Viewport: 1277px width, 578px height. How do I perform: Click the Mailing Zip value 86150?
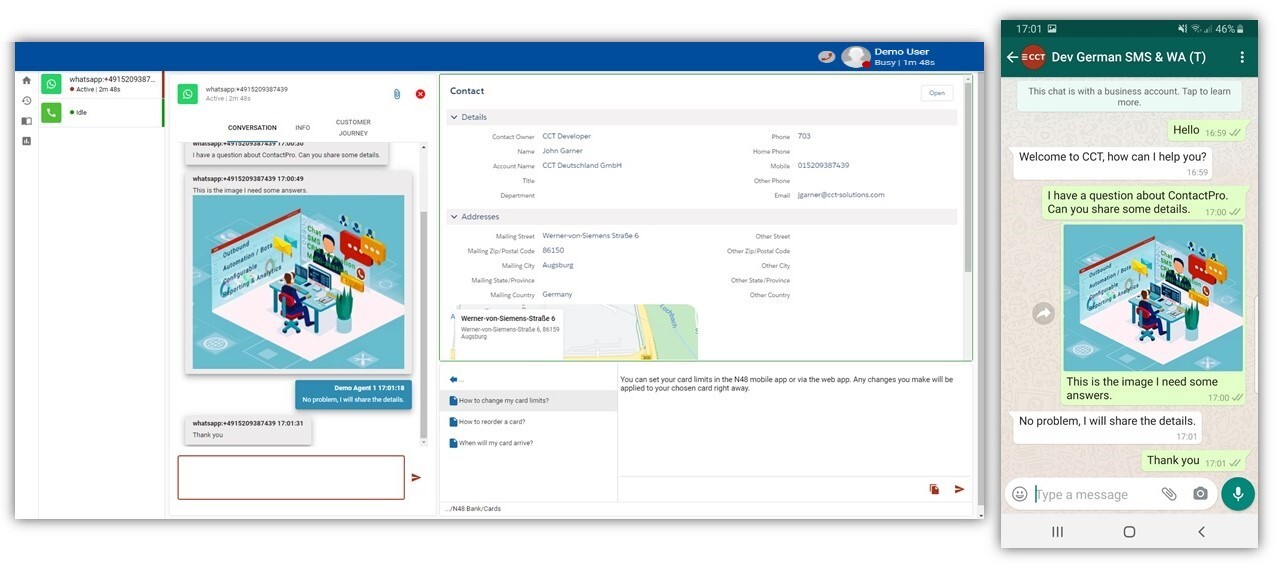point(553,250)
